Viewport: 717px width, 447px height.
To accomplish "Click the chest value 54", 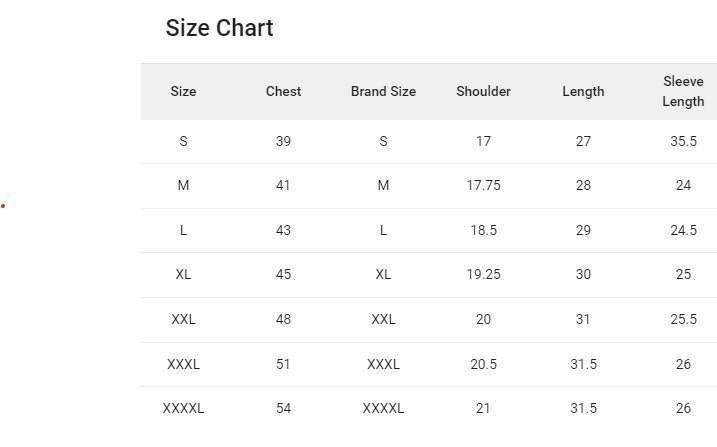I will pyautogui.click(x=283, y=408).
